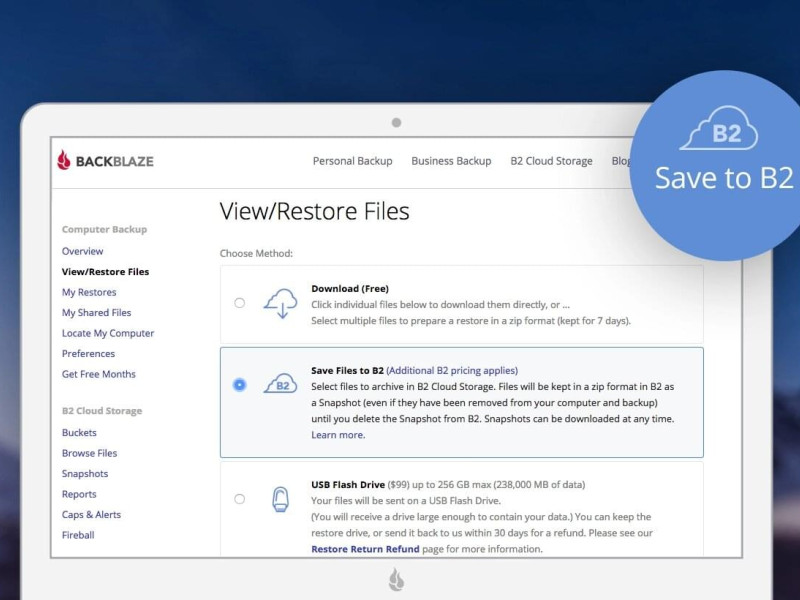Click Additional B2 pricing applies link
This screenshot has height=600, width=800.
point(452,370)
